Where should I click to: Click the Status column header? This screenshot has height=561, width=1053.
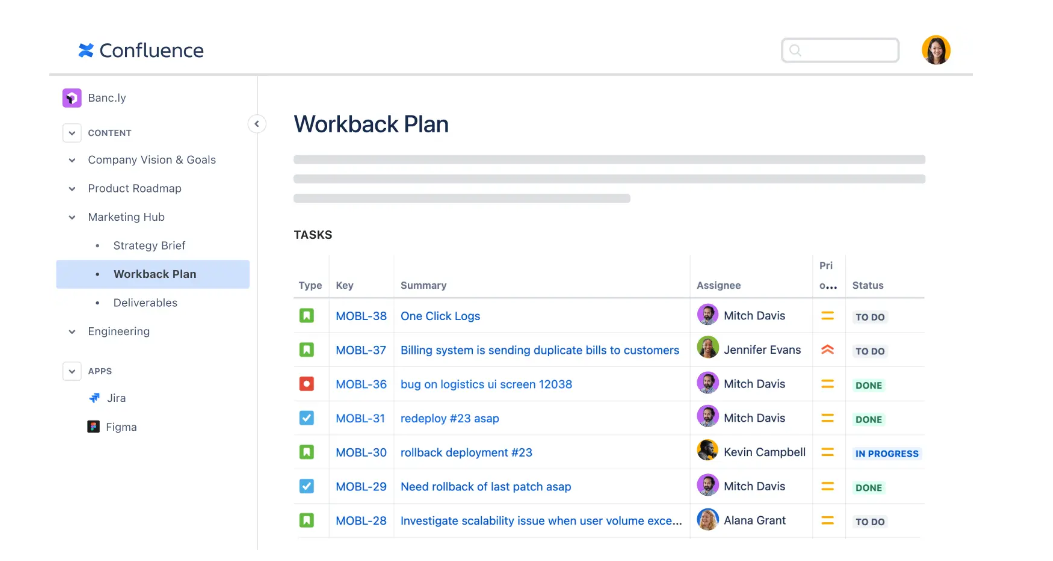click(x=868, y=286)
